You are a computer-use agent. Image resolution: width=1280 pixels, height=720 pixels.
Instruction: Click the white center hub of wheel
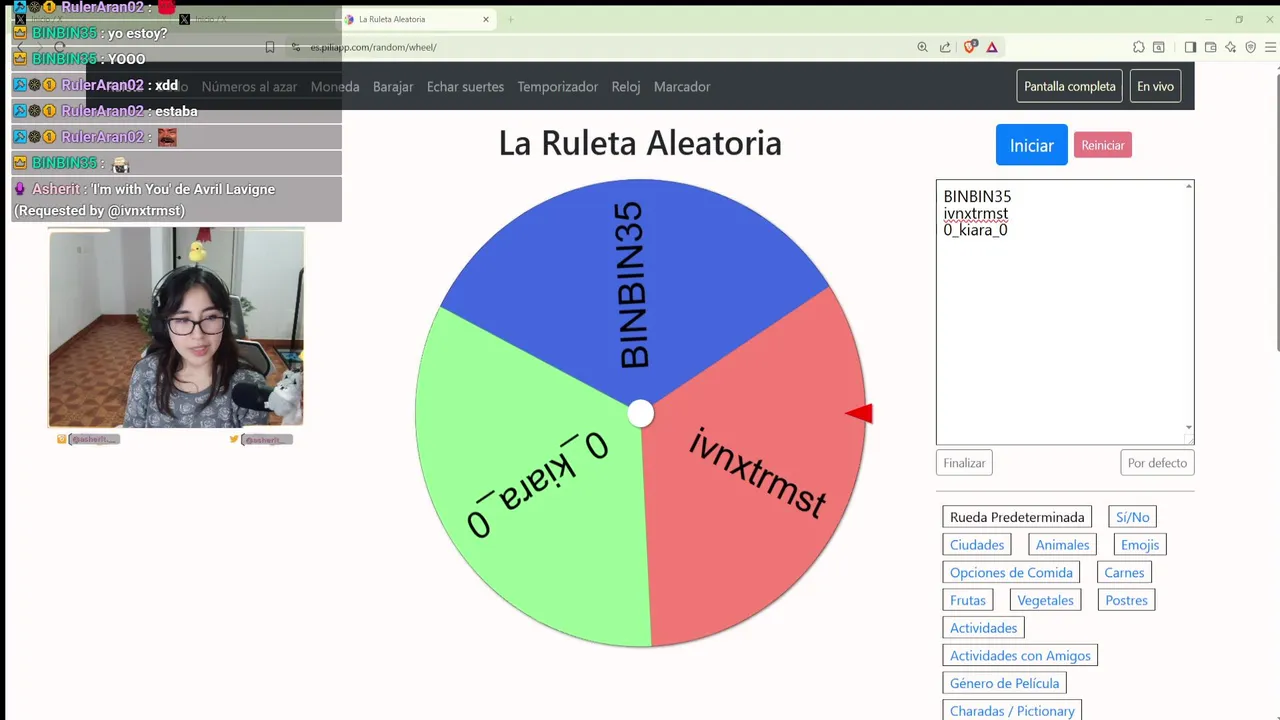click(640, 413)
